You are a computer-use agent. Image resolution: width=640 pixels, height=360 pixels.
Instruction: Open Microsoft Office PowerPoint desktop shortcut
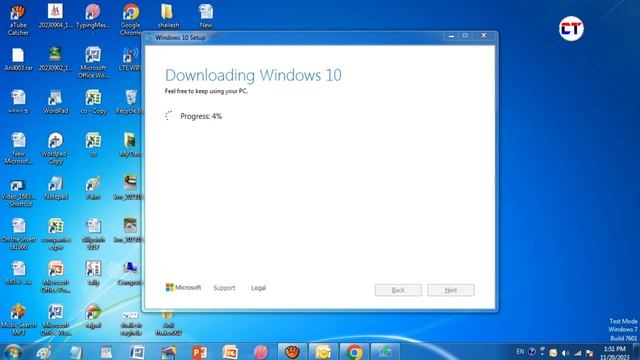pyautogui.click(x=56, y=277)
